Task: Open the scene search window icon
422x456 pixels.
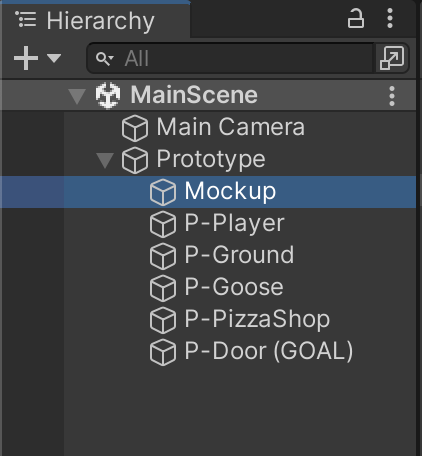Action: click(392, 58)
